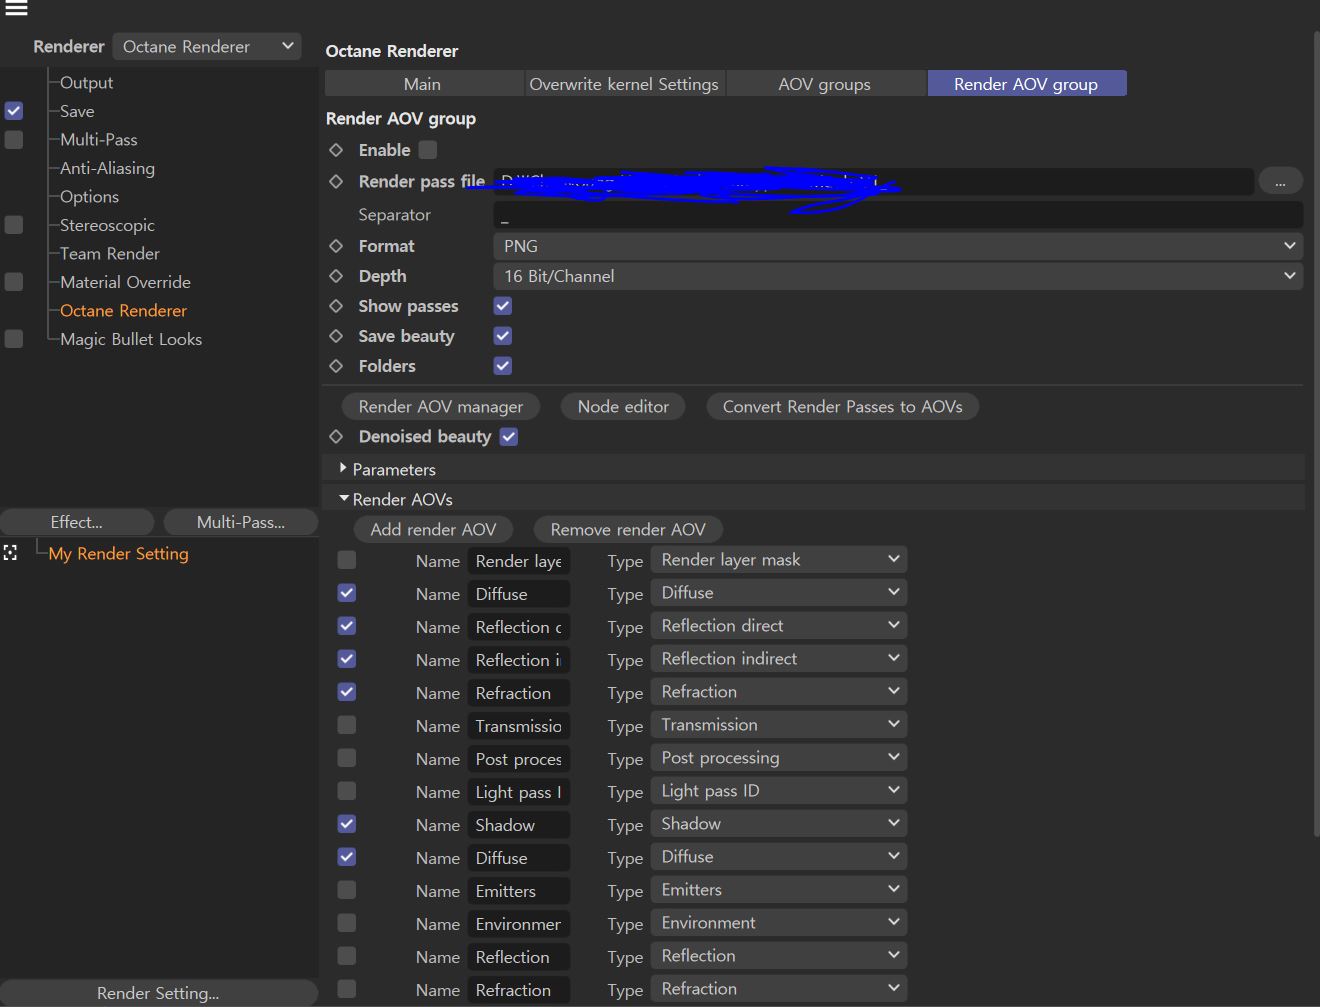1320x1007 pixels.
Task: Click the keyframe diamond next to Folders
Action: [x=336, y=366]
